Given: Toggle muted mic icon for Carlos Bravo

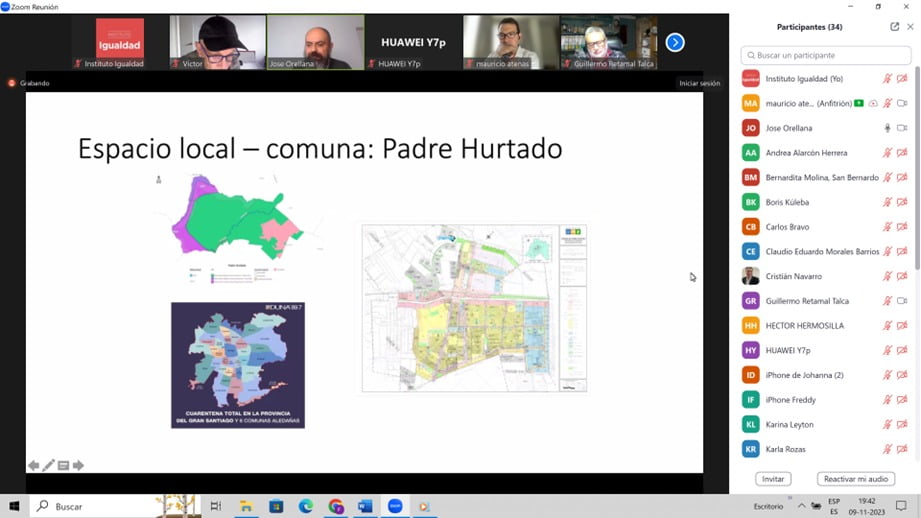Looking at the screenshot, I should pos(887,227).
